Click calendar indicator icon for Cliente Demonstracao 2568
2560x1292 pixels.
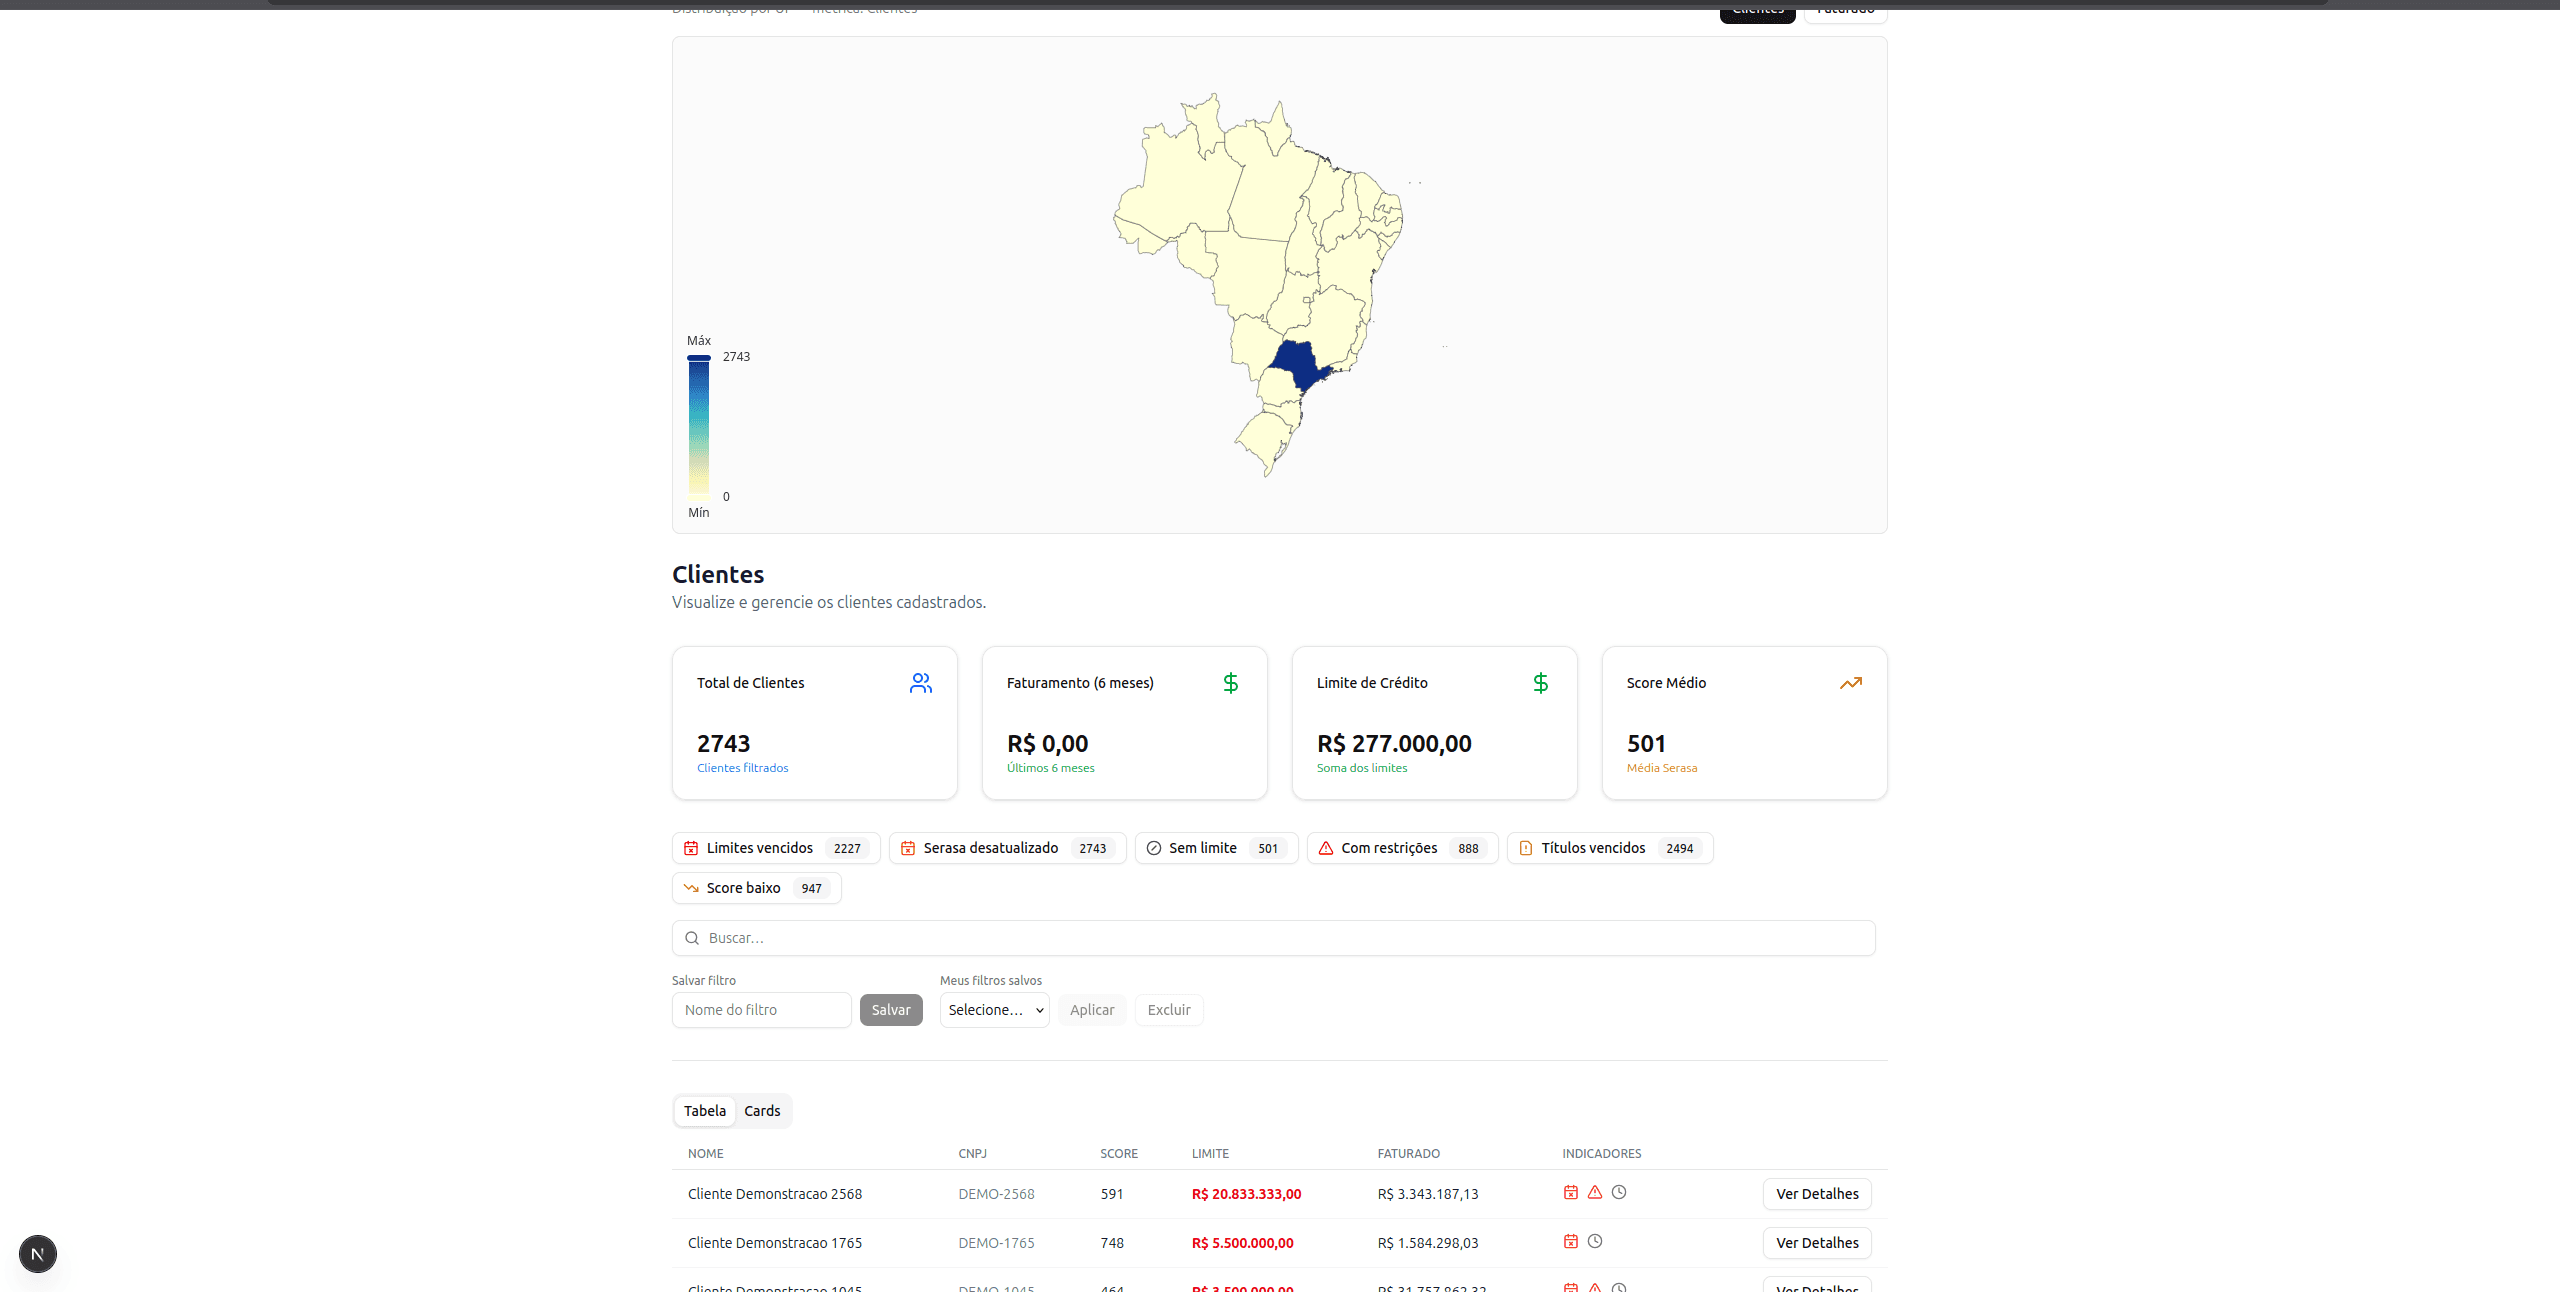pos(1571,1192)
